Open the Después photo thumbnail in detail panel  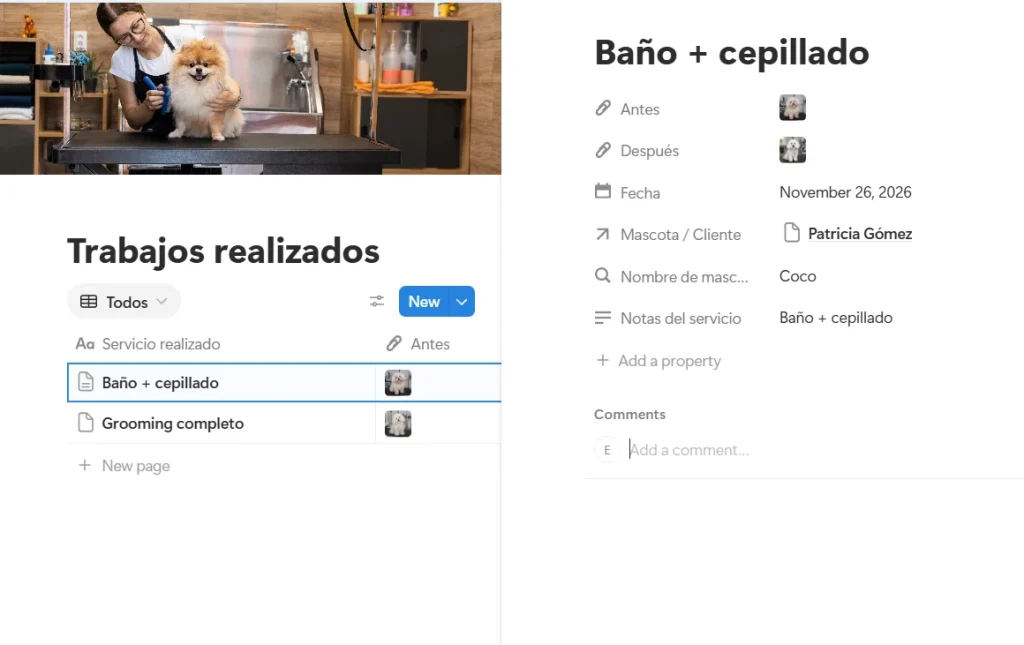(x=792, y=150)
